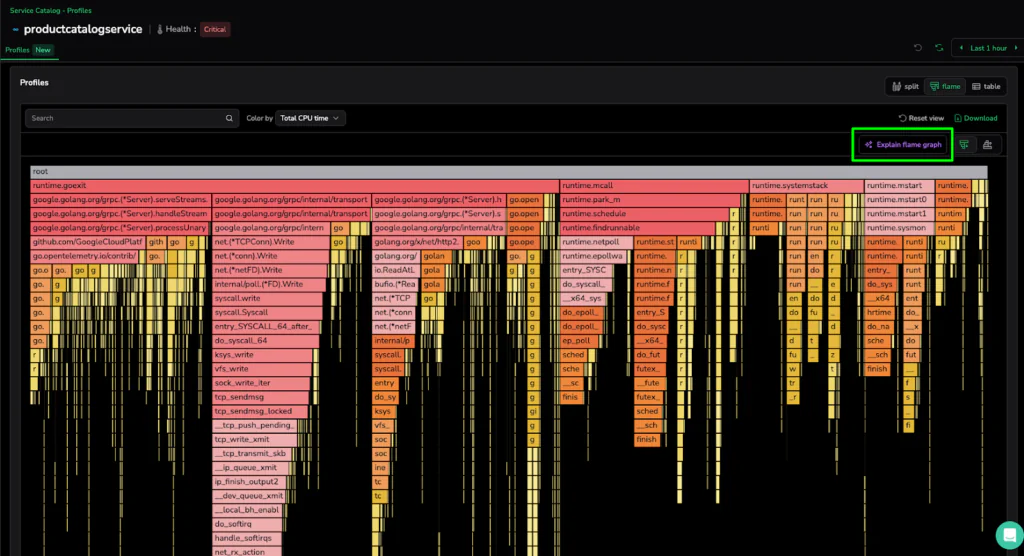This screenshot has height=556, width=1024.
Task: Open the Profiles tab
Action: tap(18, 50)
